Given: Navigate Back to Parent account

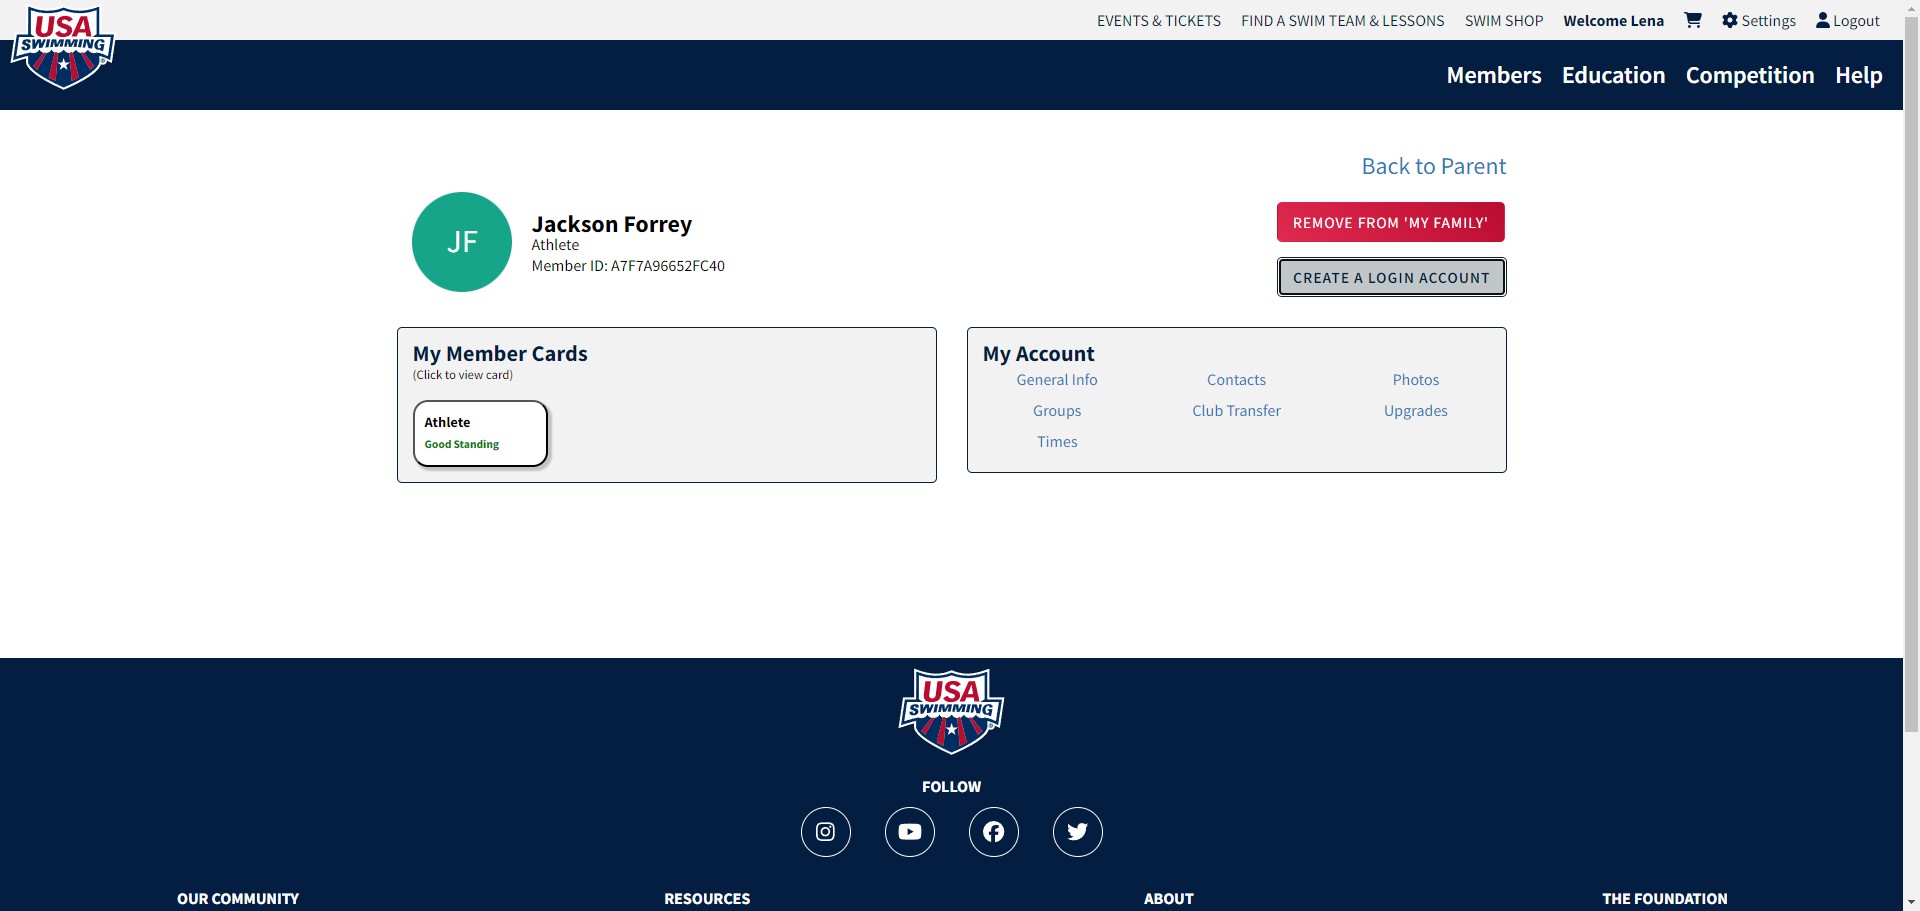Looking at the screenshot, I should [1433, 166].
